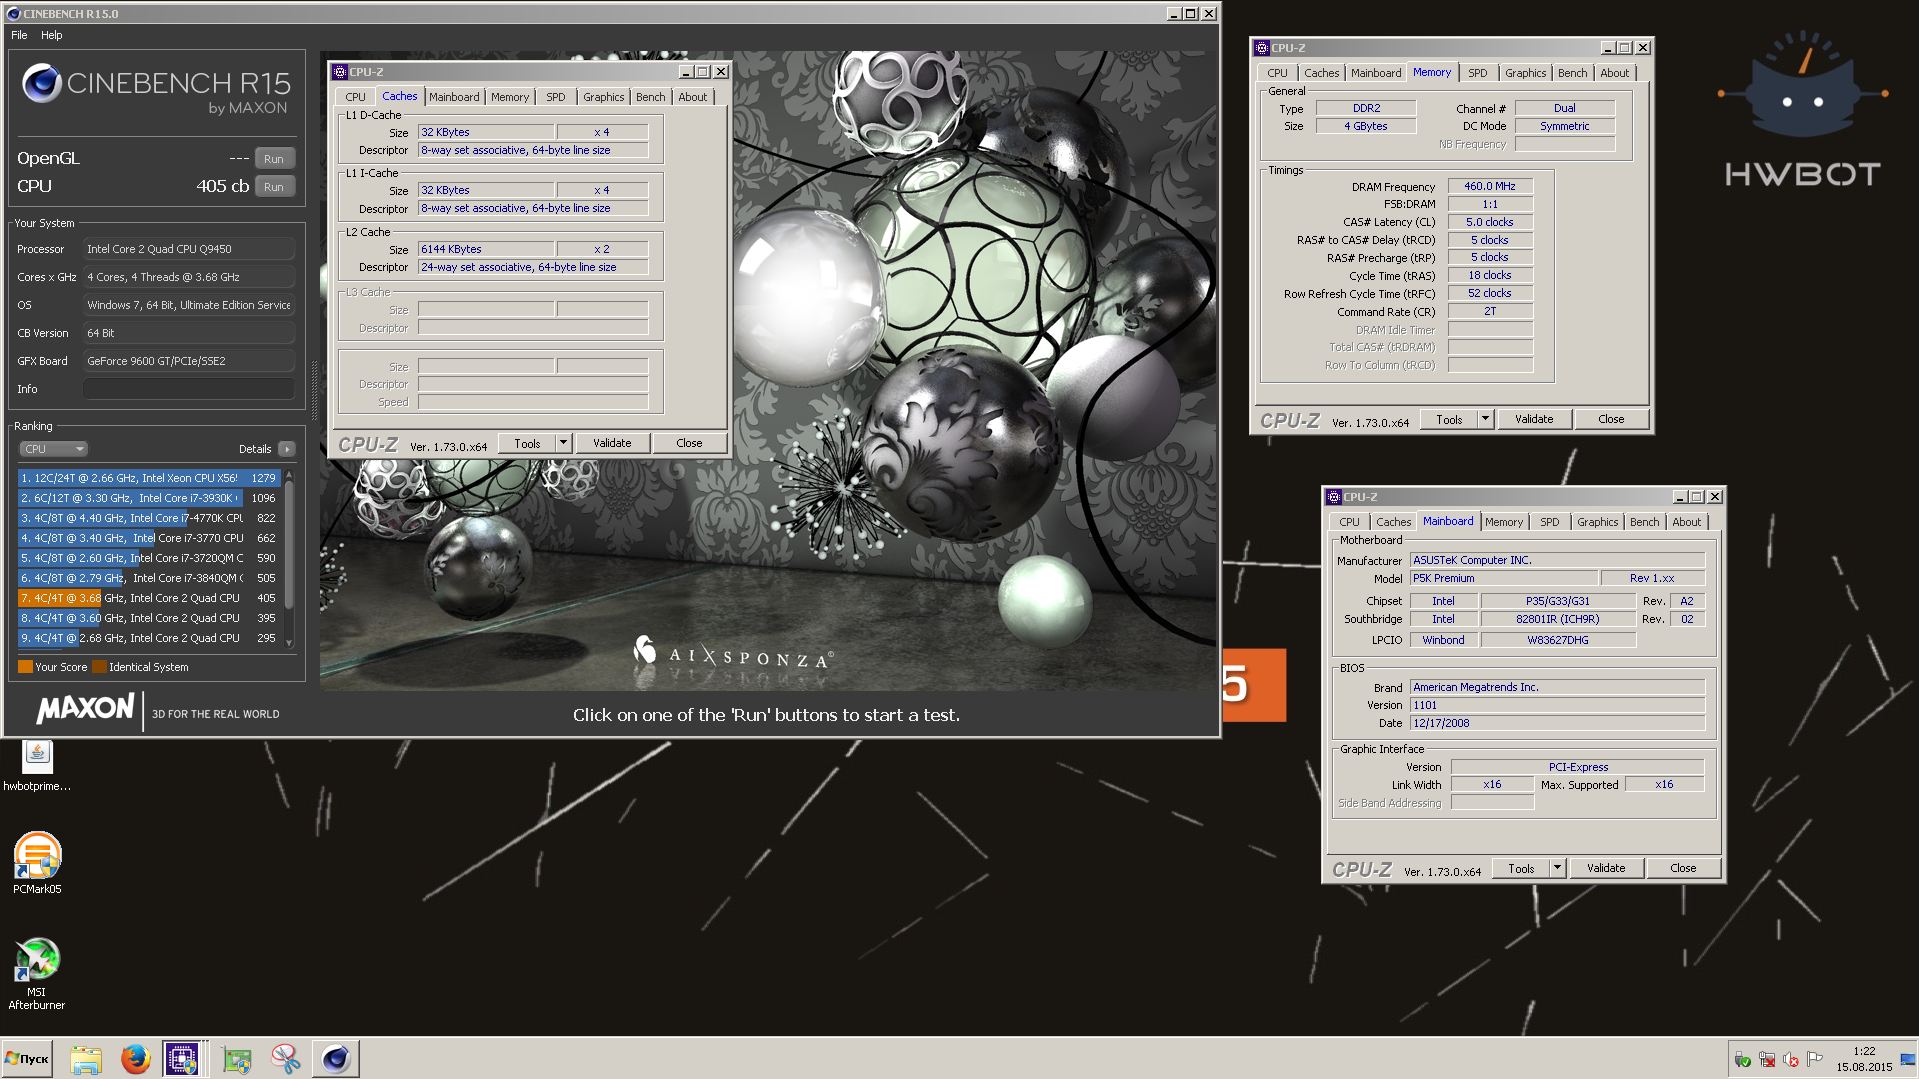Open About tab in Mainboard CPU-Z window
The image size is (1919, 1079).
(x=1686, y=522)
